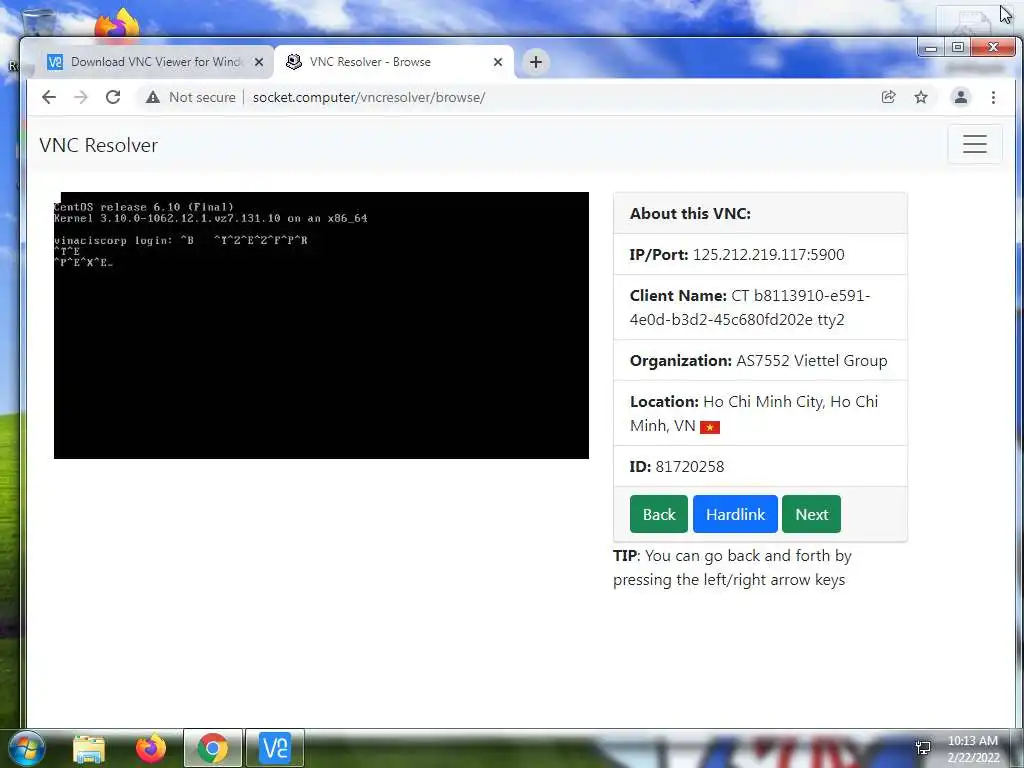Go back using the browser back arrow
The width and height of the screenshot is (1024, 768).
(x=49, y=97)
